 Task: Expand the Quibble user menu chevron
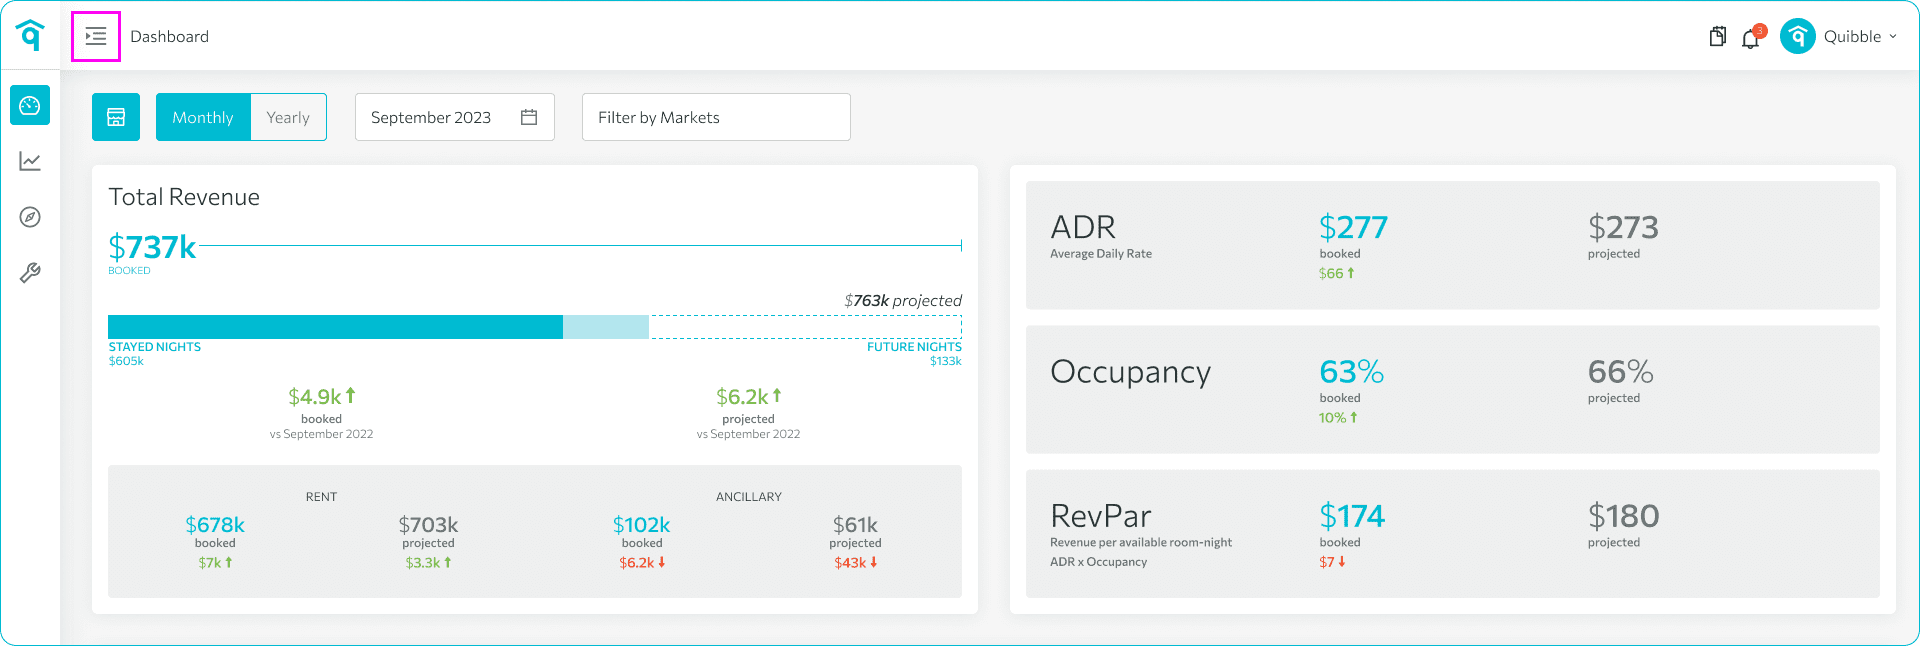click(x=1893, y=36)
